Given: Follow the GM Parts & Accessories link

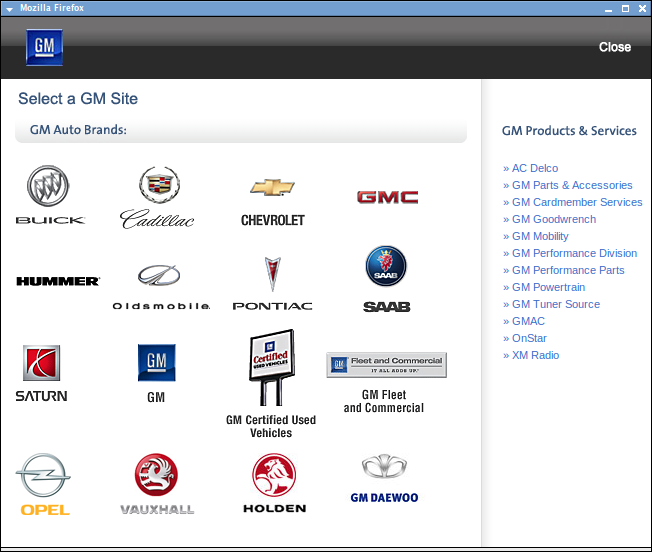Looking at the screenshot, I should [571, 185].
